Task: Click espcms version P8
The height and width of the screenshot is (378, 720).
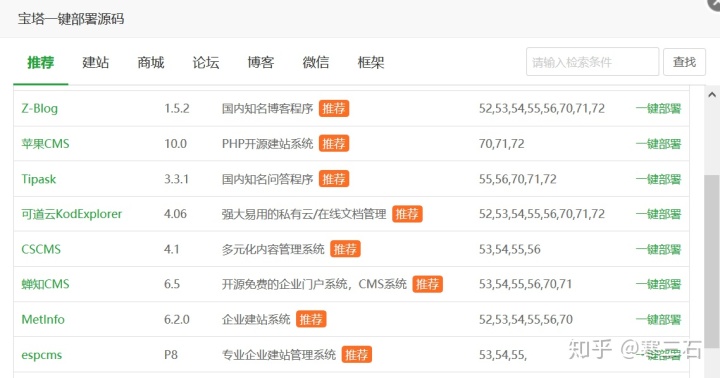Action: (x=171, y=355)
